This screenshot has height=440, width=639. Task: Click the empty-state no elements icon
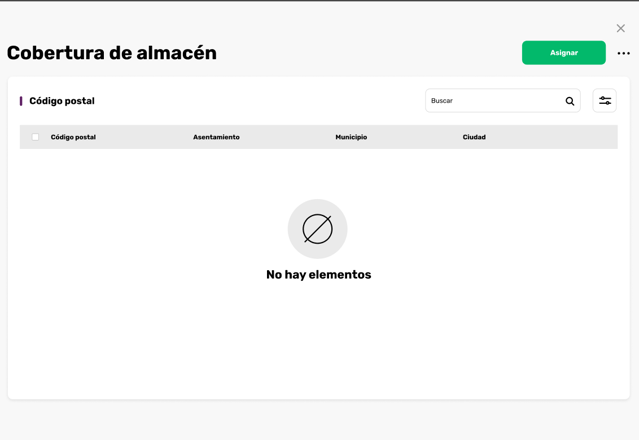pos(317,229)
